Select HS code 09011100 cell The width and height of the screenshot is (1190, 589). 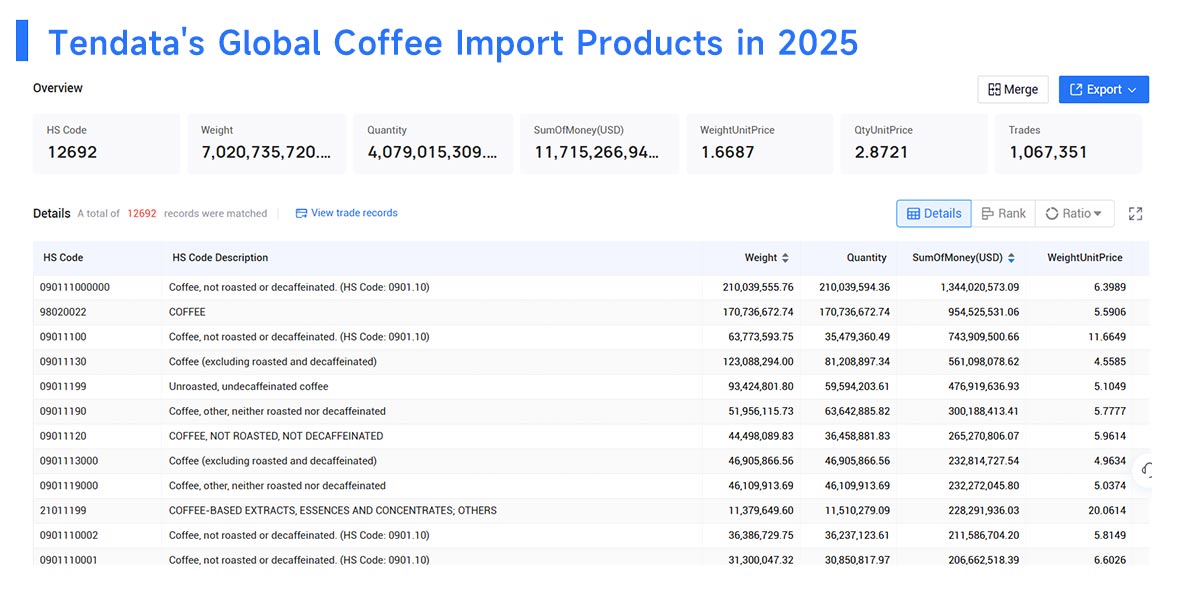(62, 337)
